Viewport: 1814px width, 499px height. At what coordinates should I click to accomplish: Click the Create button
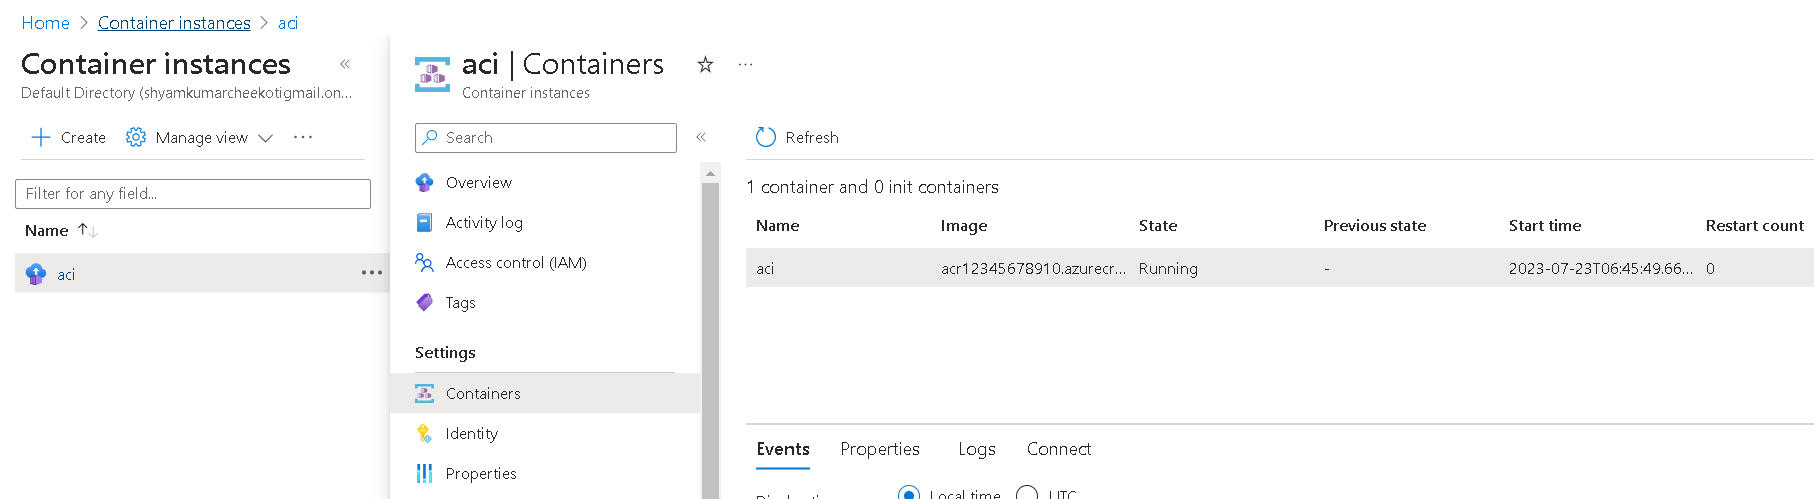coord(69,138)
